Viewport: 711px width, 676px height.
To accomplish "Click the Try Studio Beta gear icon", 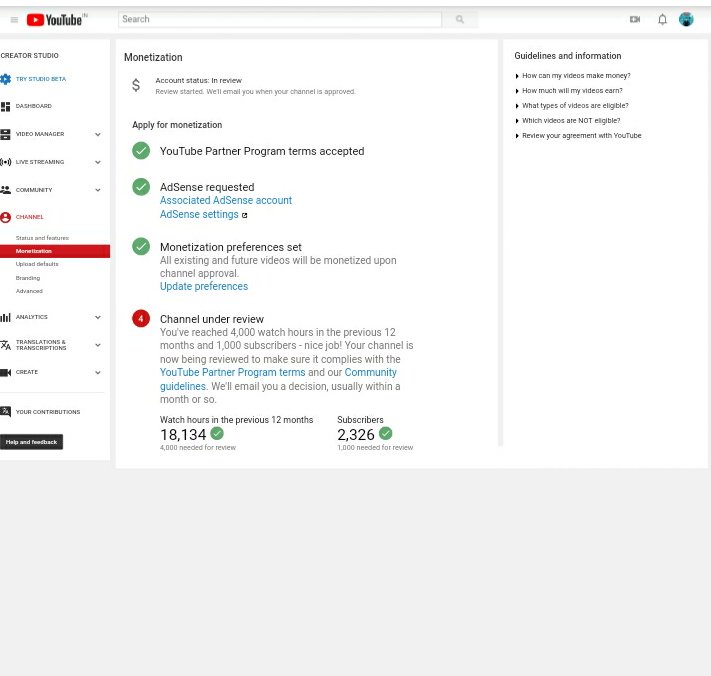I will coord(5,79).
